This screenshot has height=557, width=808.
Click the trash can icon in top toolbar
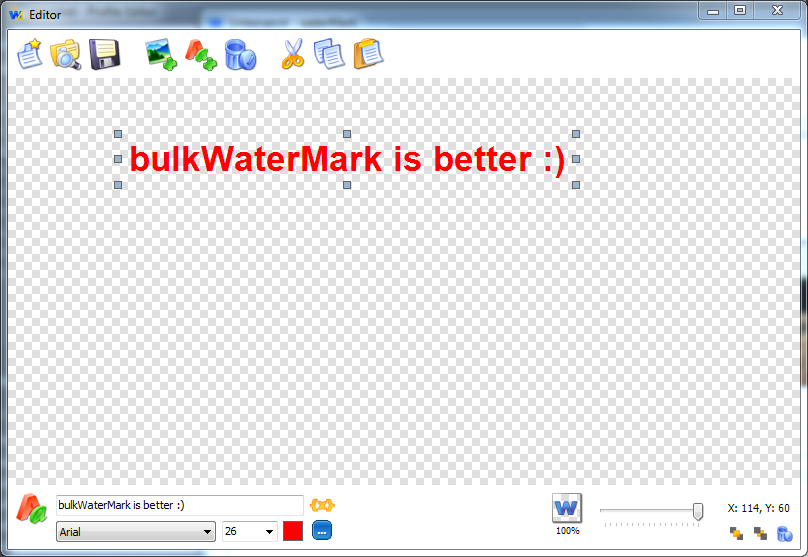coord(240,54)
